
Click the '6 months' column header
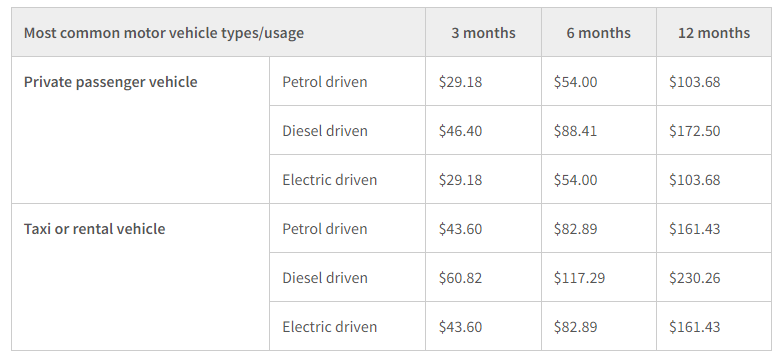598,33
